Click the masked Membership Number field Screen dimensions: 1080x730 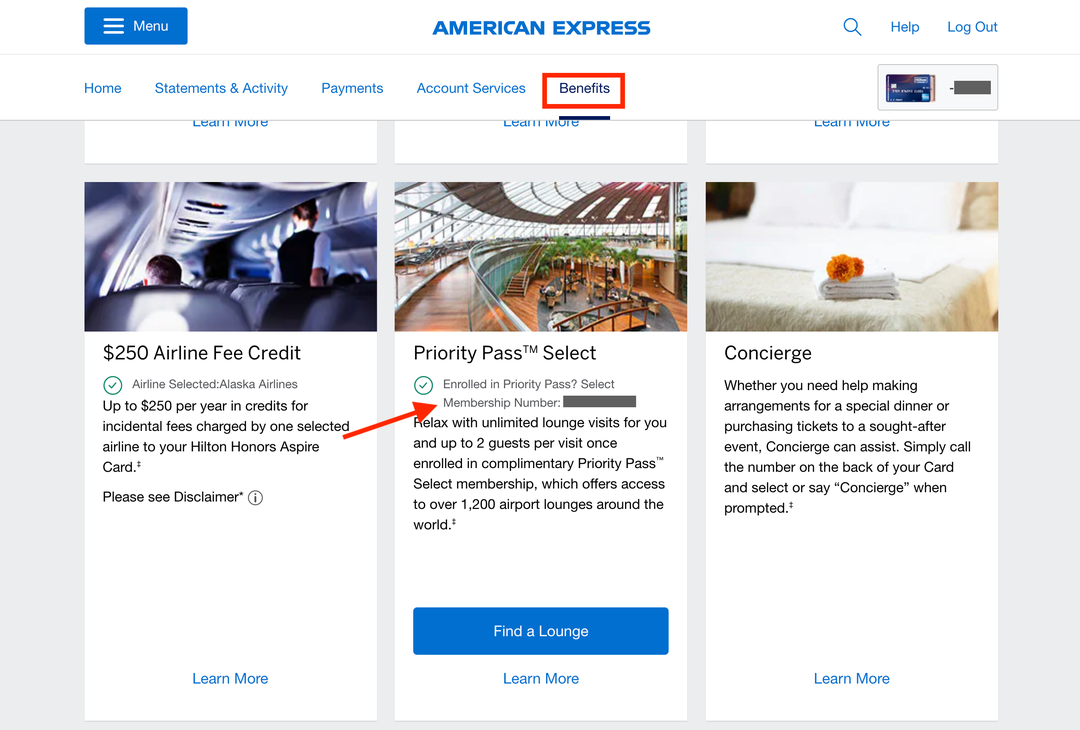[600, 401]
